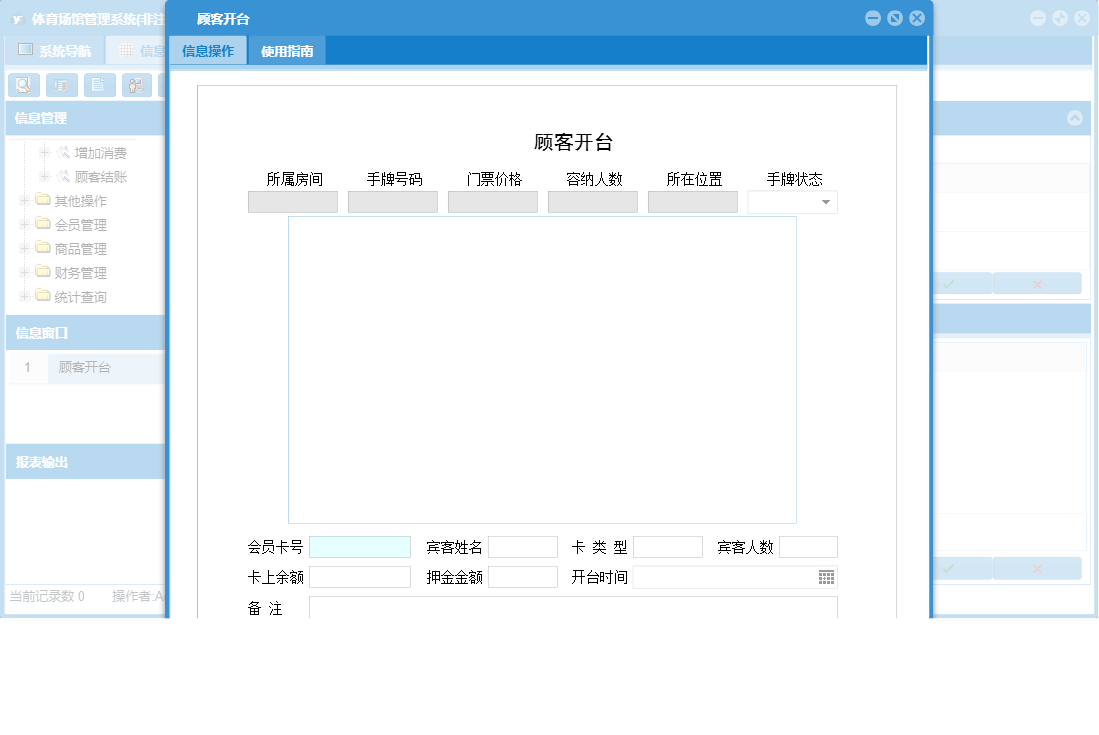Click the 会员卡号 input field
Screen dimensions: 1099x735
(x=360, y=546)
